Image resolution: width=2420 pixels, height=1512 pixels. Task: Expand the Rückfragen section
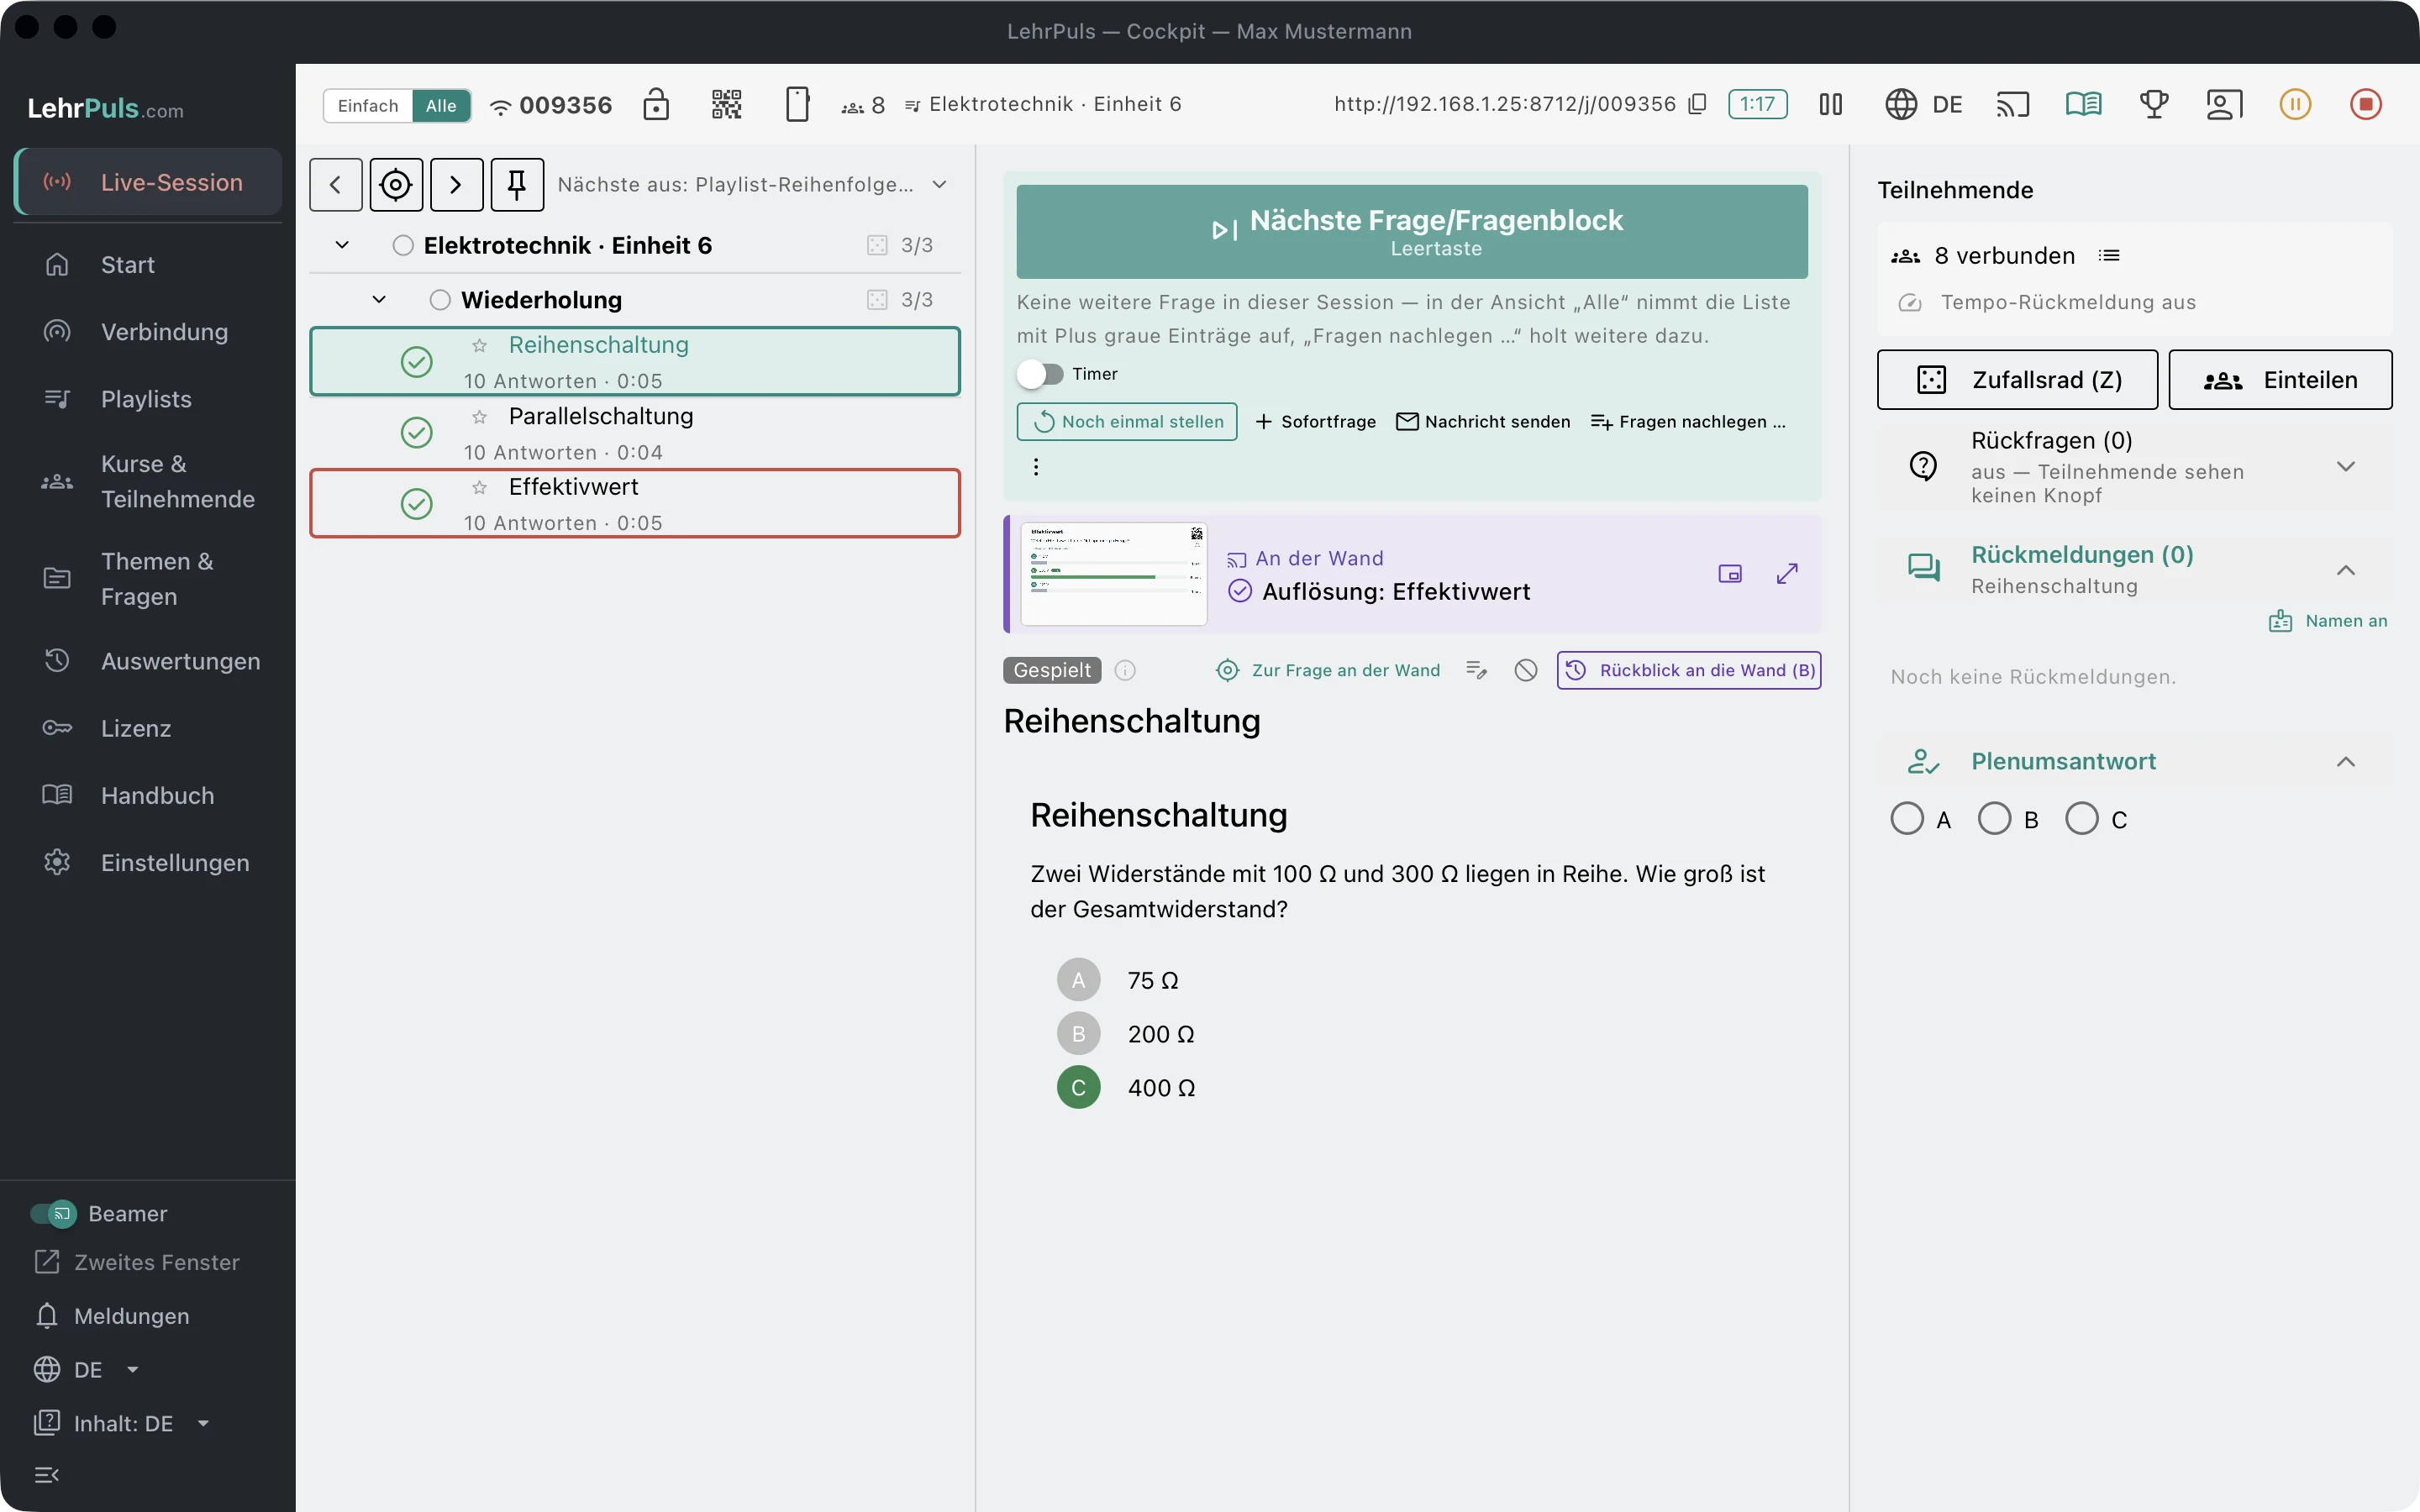tap(2346, 467)
